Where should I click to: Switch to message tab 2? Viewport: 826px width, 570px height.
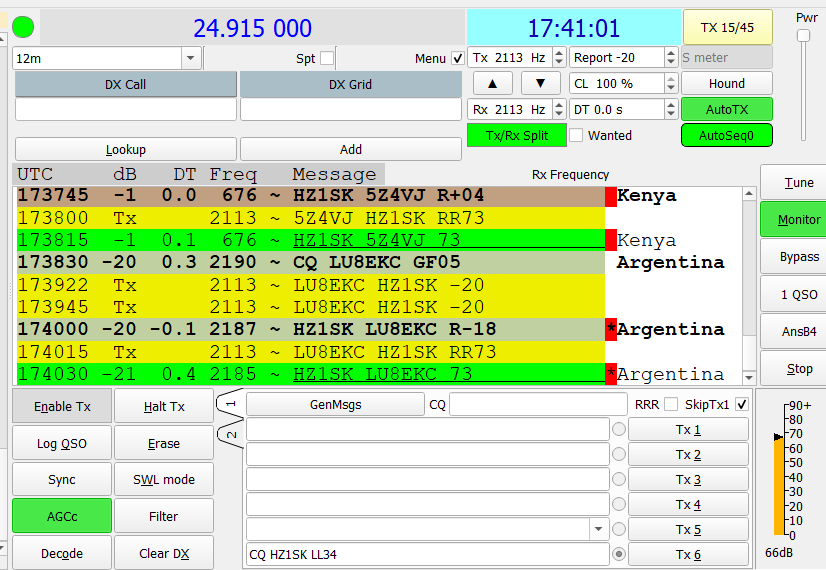231,435
